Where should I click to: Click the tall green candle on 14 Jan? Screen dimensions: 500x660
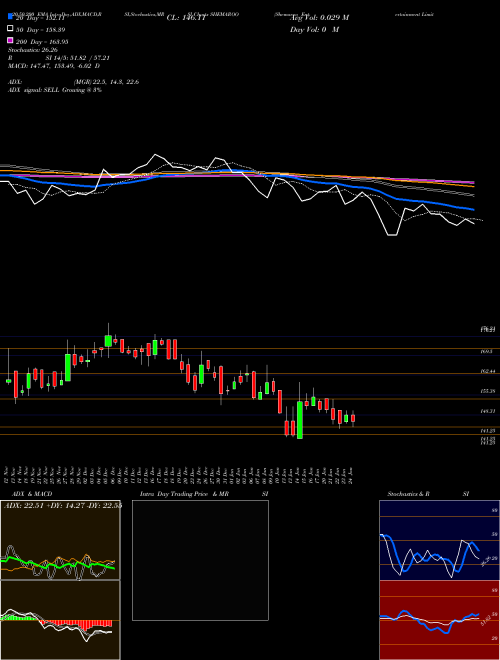coord(300,420)
